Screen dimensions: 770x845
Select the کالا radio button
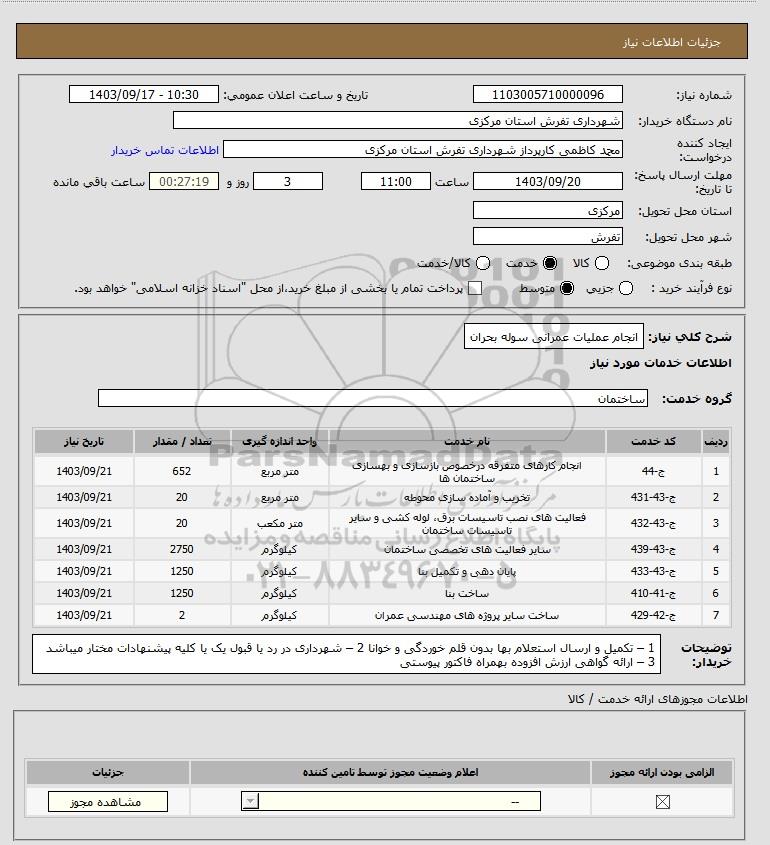click(x=602, y=263)
